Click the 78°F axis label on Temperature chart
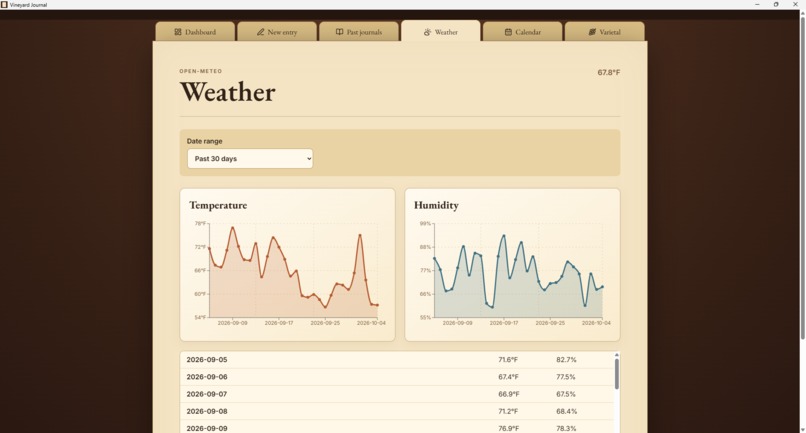Image resolution: width=806 pixels, height=433 pixels. (x=200, y=224)
